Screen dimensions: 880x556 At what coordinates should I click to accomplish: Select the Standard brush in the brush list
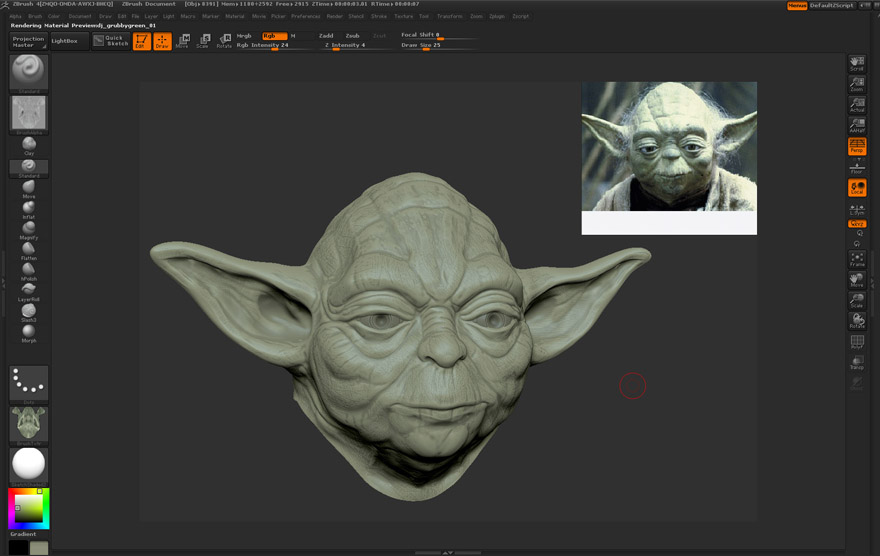29,168
